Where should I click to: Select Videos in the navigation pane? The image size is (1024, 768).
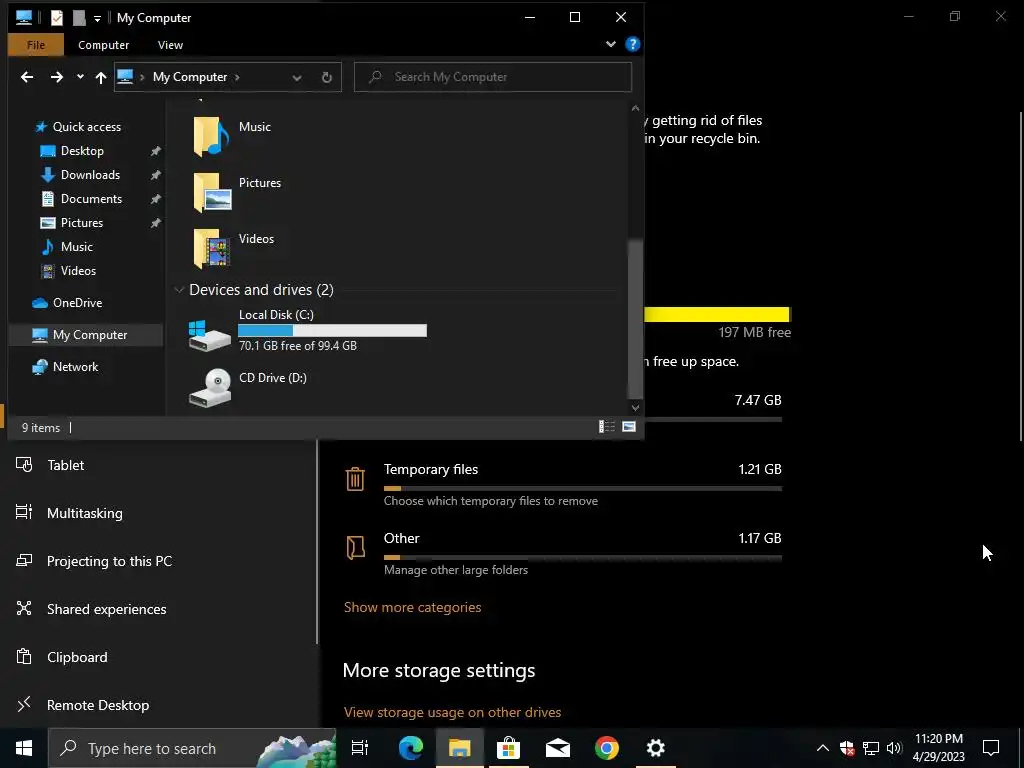(x=78, y=270)
